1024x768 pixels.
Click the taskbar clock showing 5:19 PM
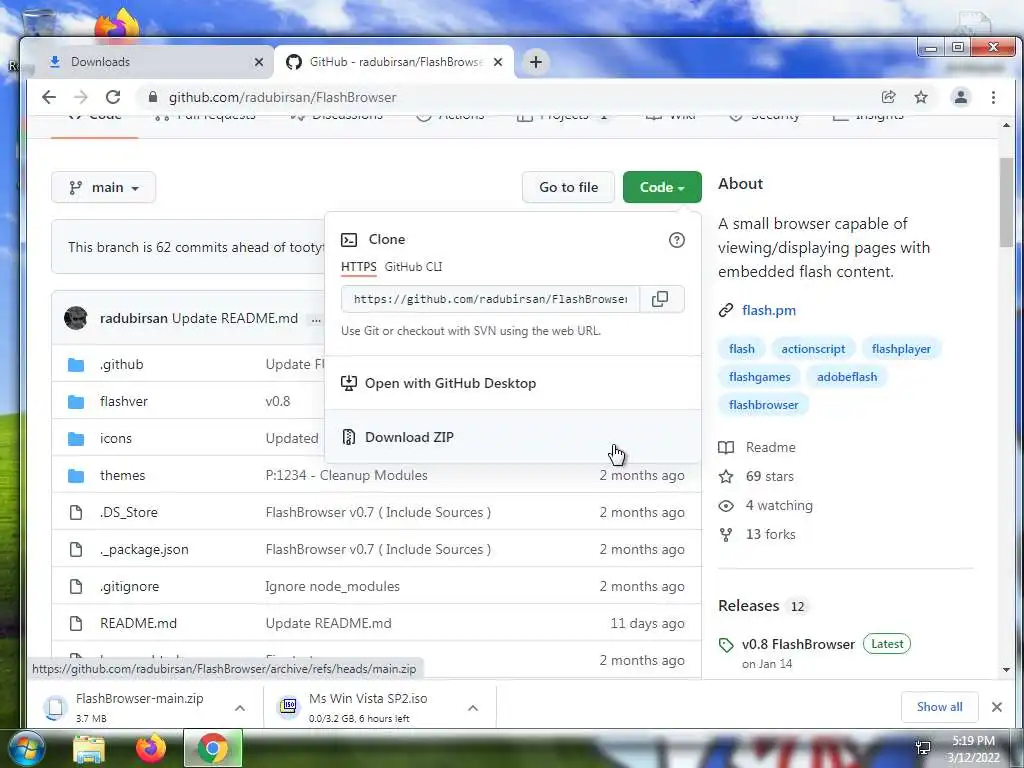(973, 749)
